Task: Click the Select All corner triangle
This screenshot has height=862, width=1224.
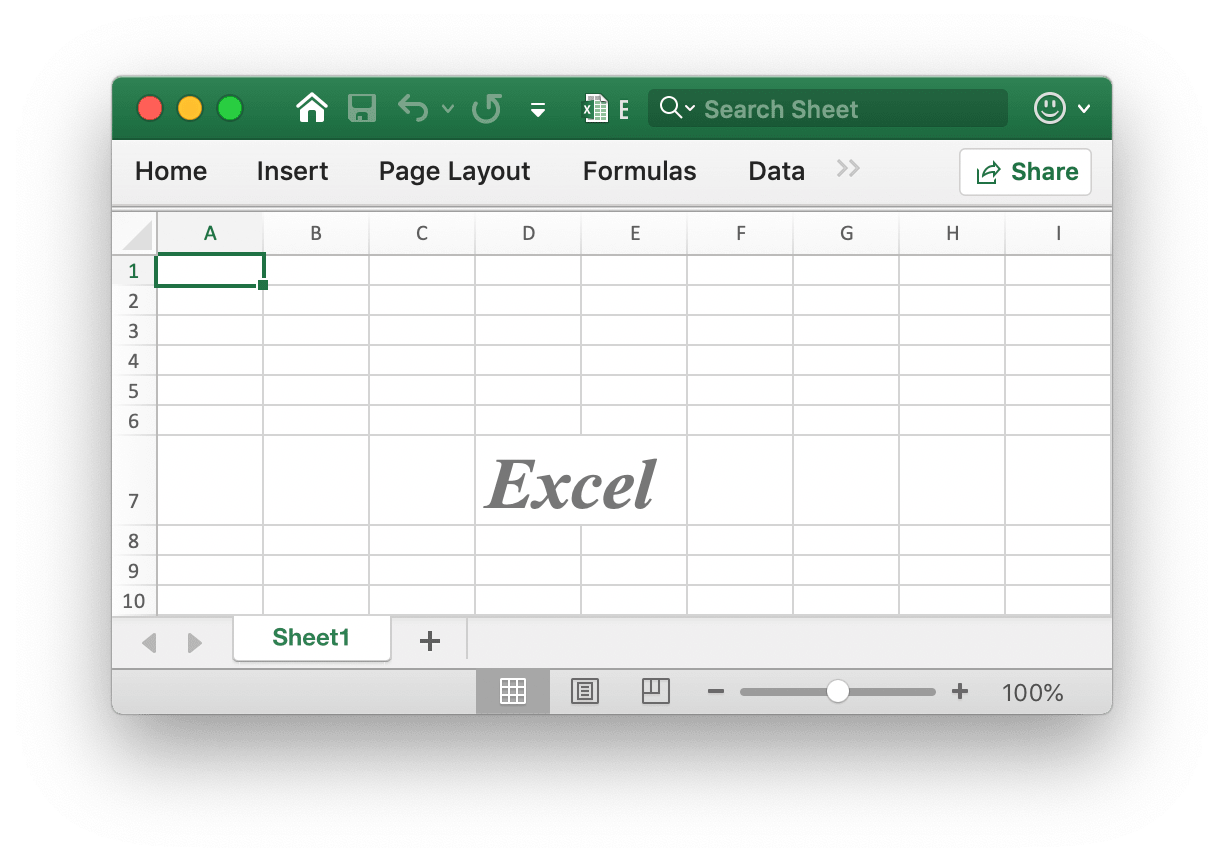Action: pos(136,235)
